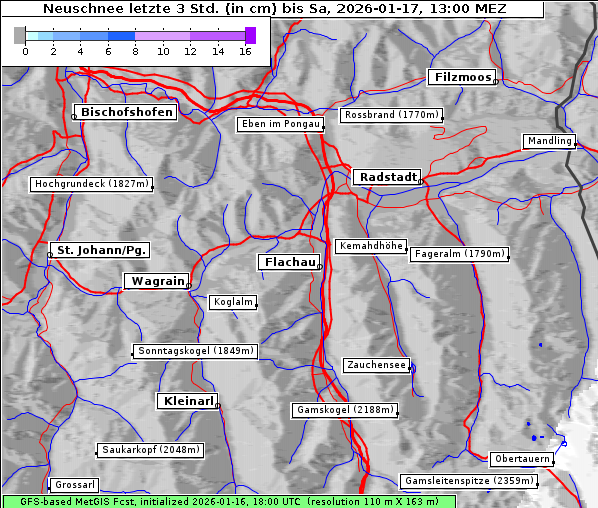Click the Wagrain location marker circle

pyautogui.click(x=188, y=286)
